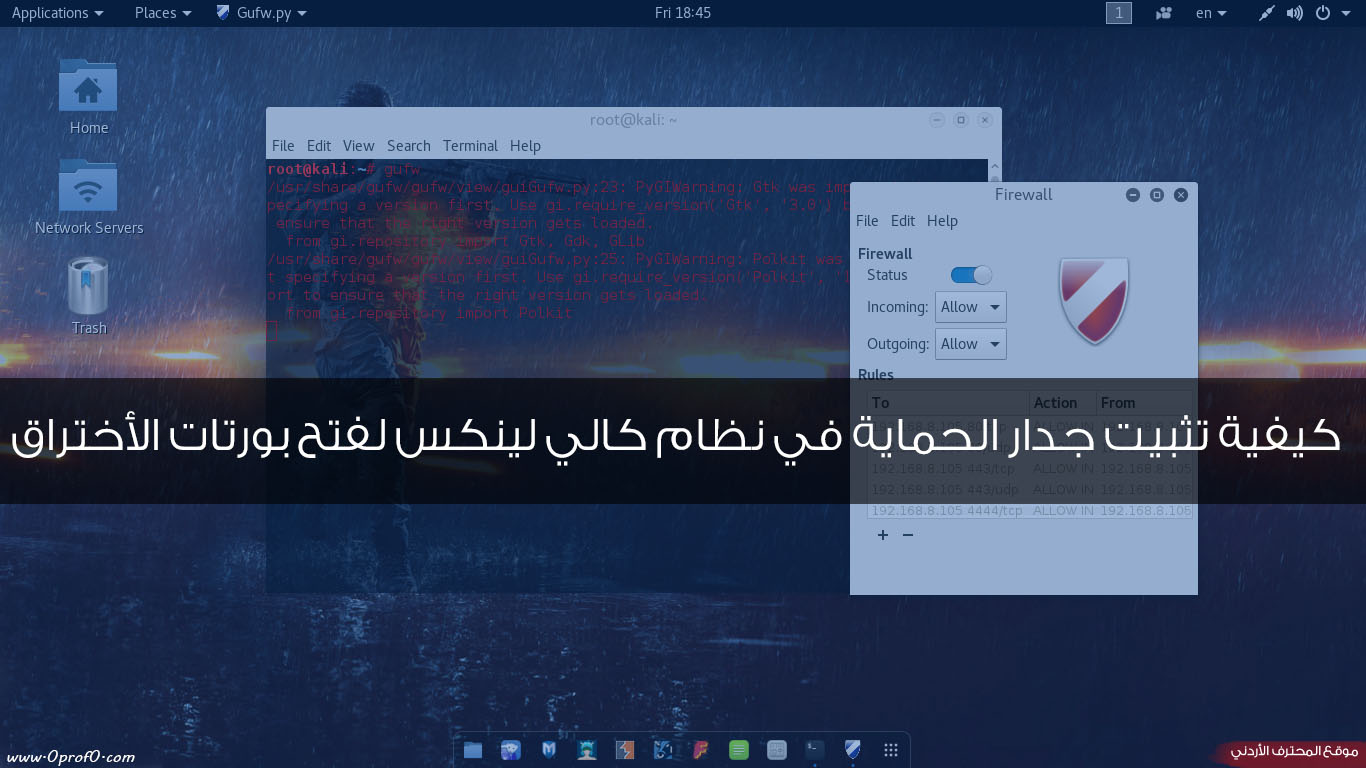Screen dimensions: 1366x768
Task: Open the Outgoing policy dropdown
Action: click(971, 343)
